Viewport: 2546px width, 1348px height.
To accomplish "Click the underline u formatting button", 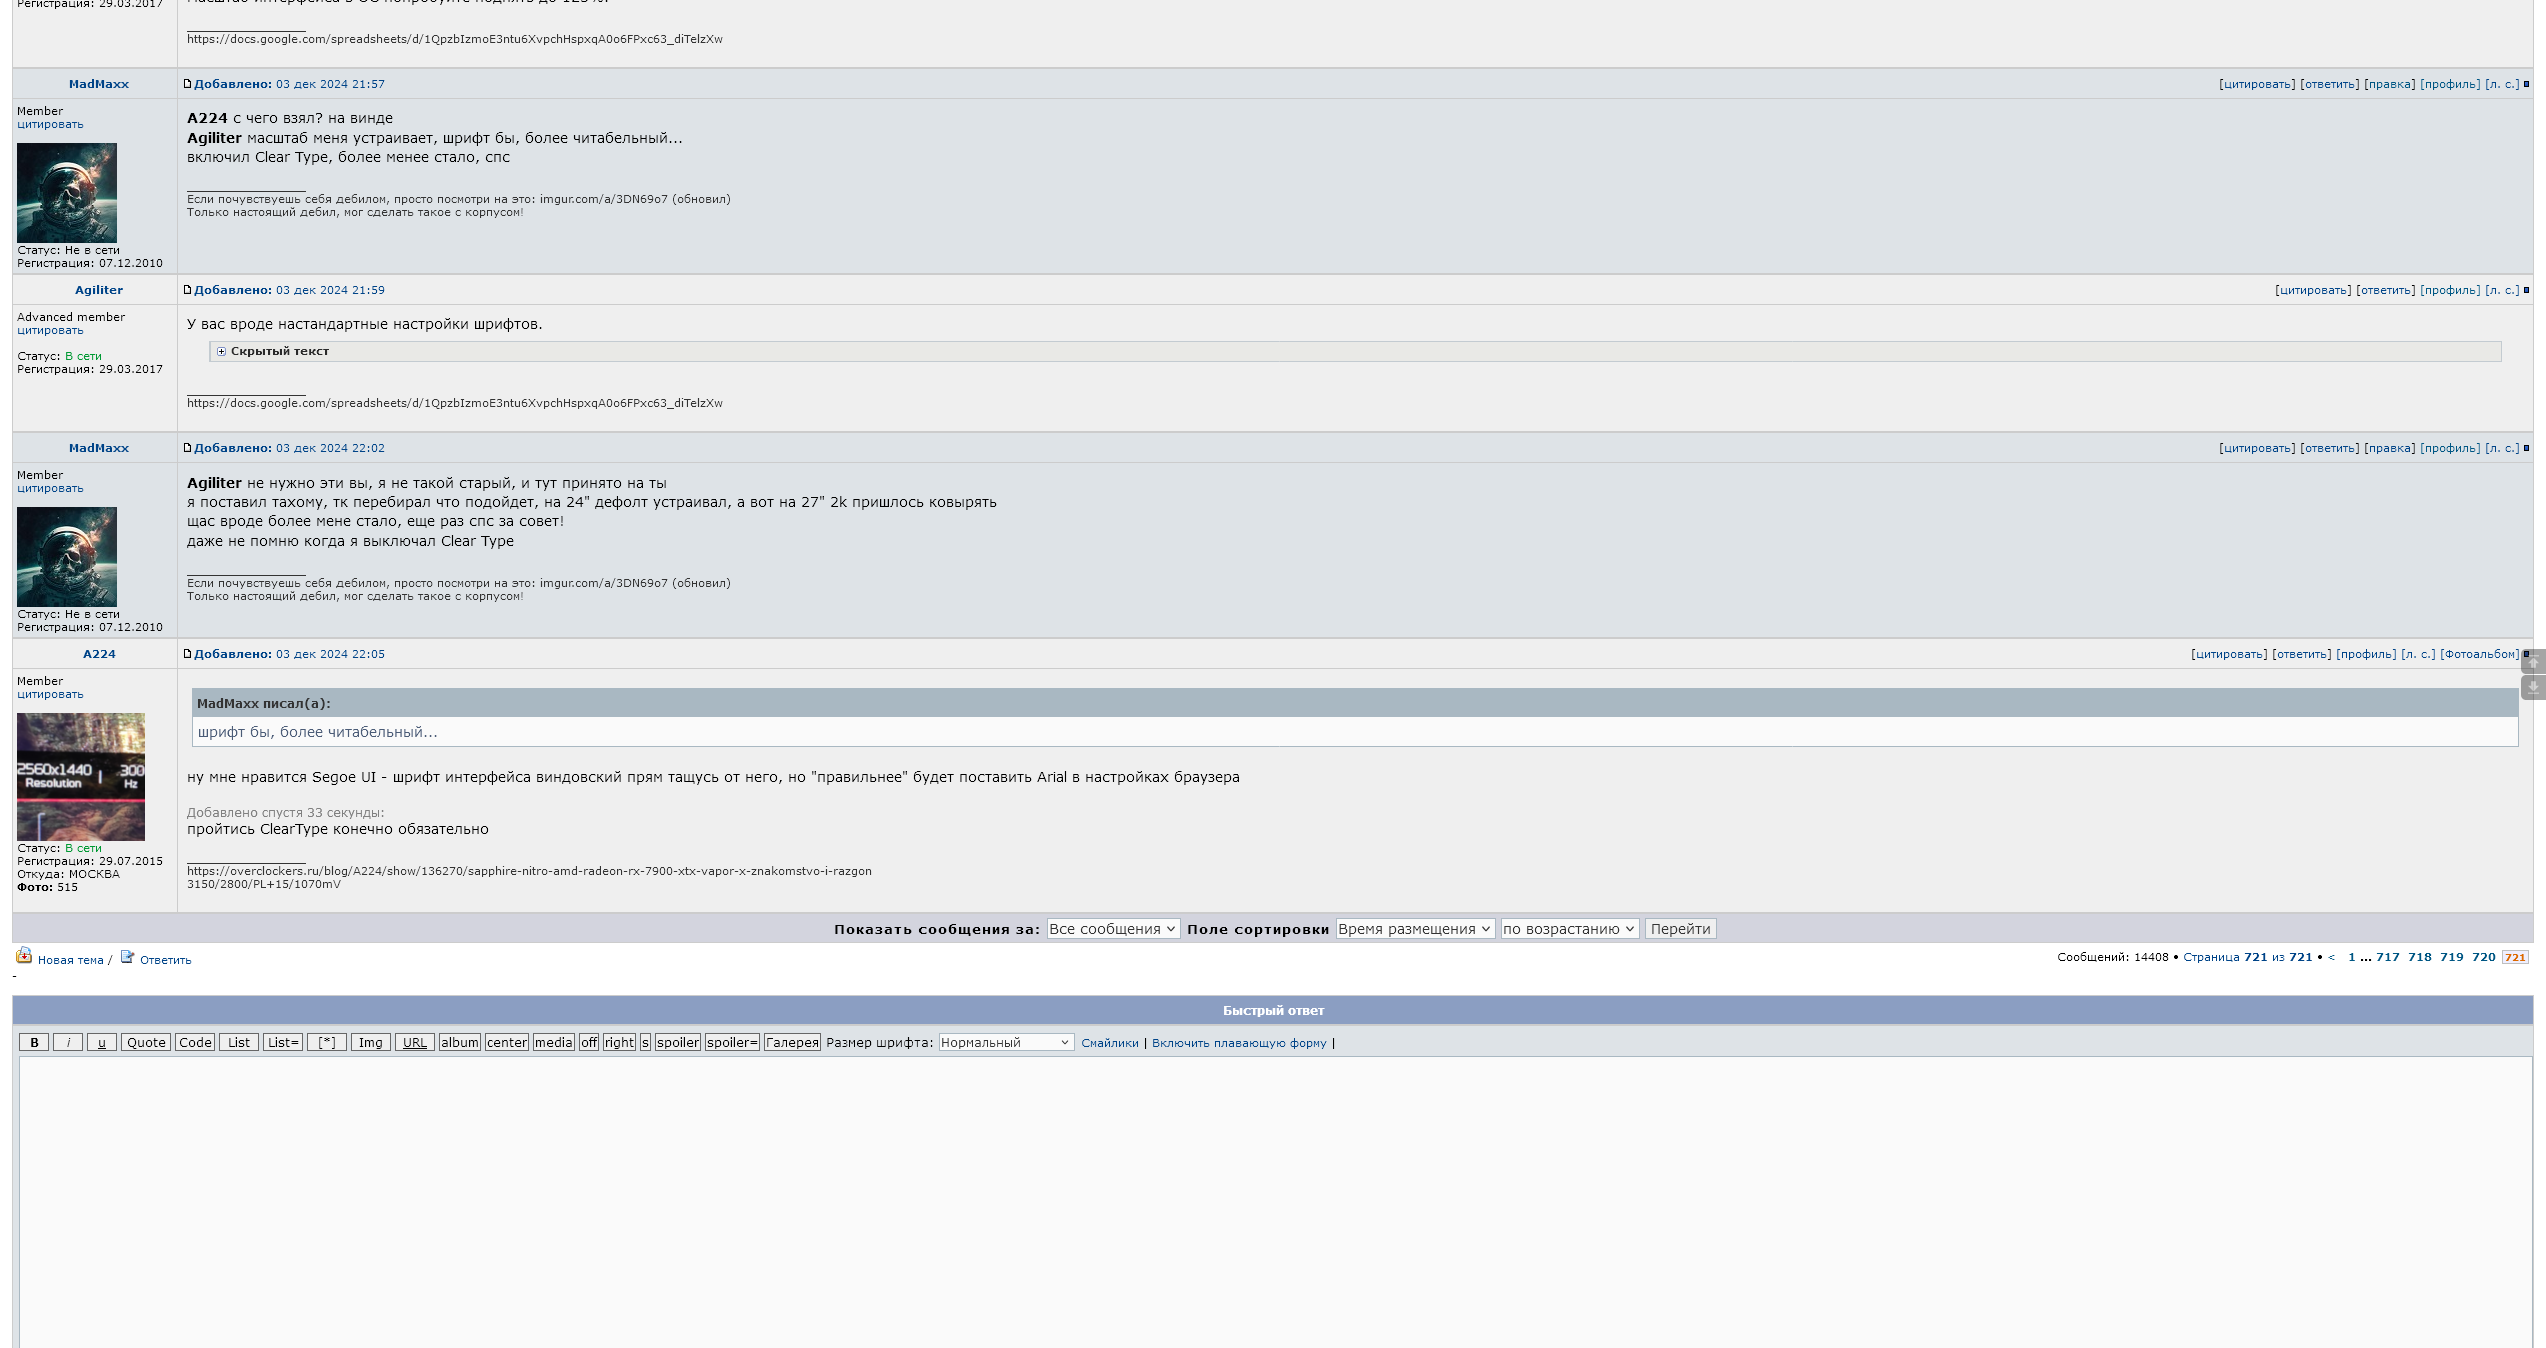I will click(101, 1042).
